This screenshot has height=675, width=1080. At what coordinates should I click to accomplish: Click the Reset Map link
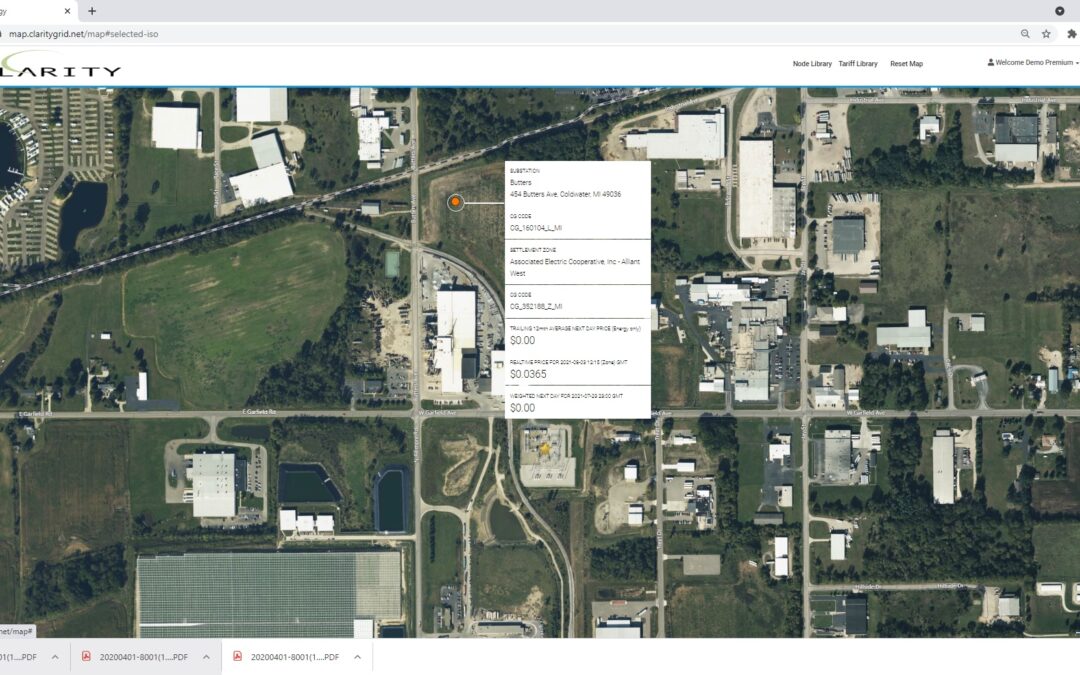[x=906, y=64]
